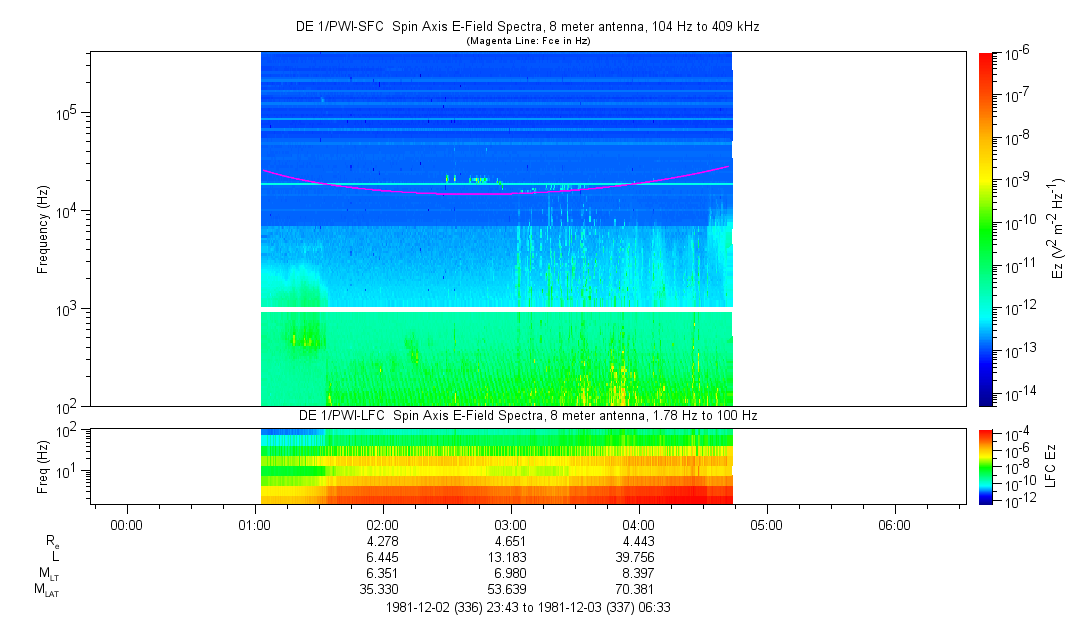
Task: Click the 01:00 time axis tick label
Action: (x=255, y=525)
